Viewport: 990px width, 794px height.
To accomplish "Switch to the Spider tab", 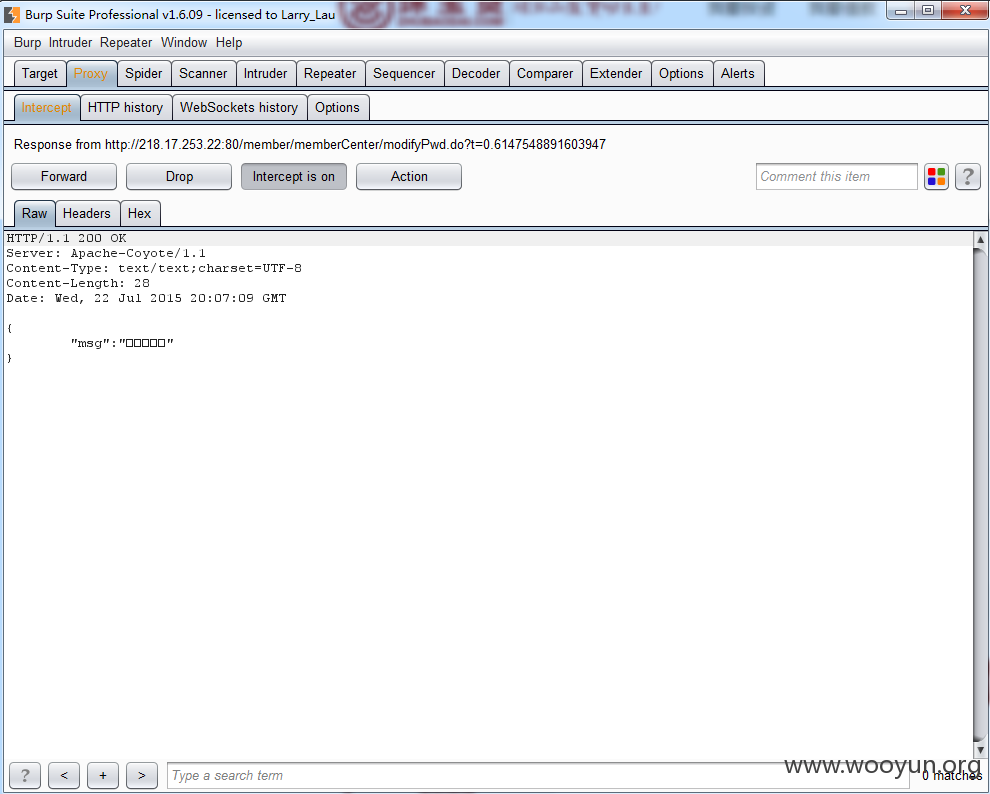I will pyautogui.click(x=144, y=73).
